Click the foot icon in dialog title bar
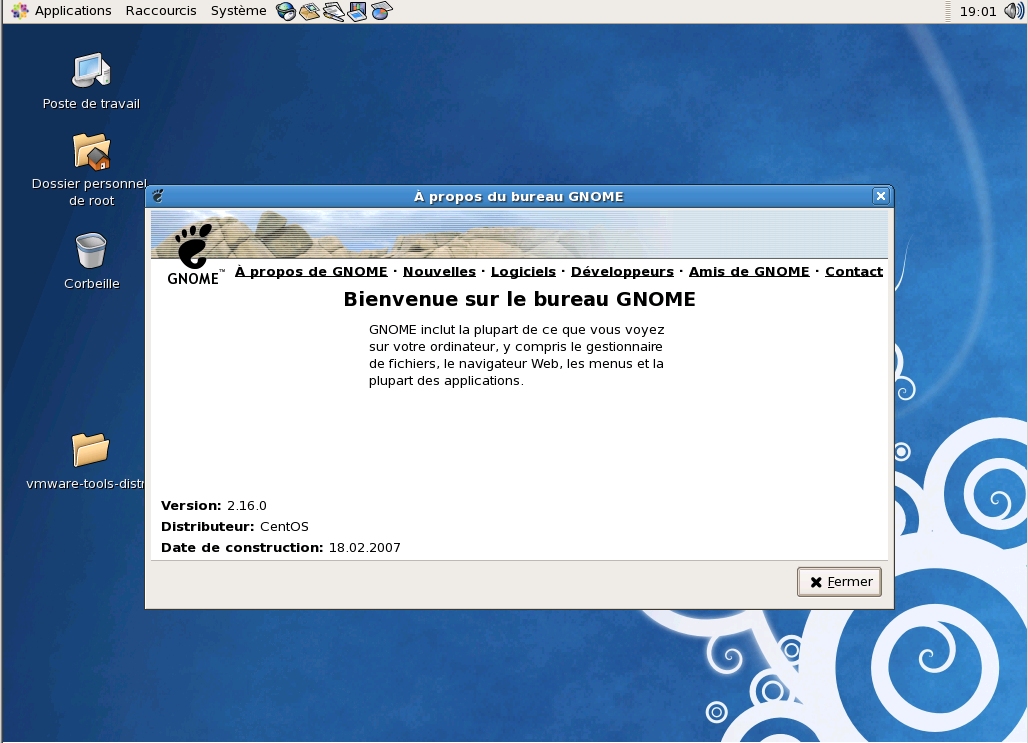 point(158,195)
